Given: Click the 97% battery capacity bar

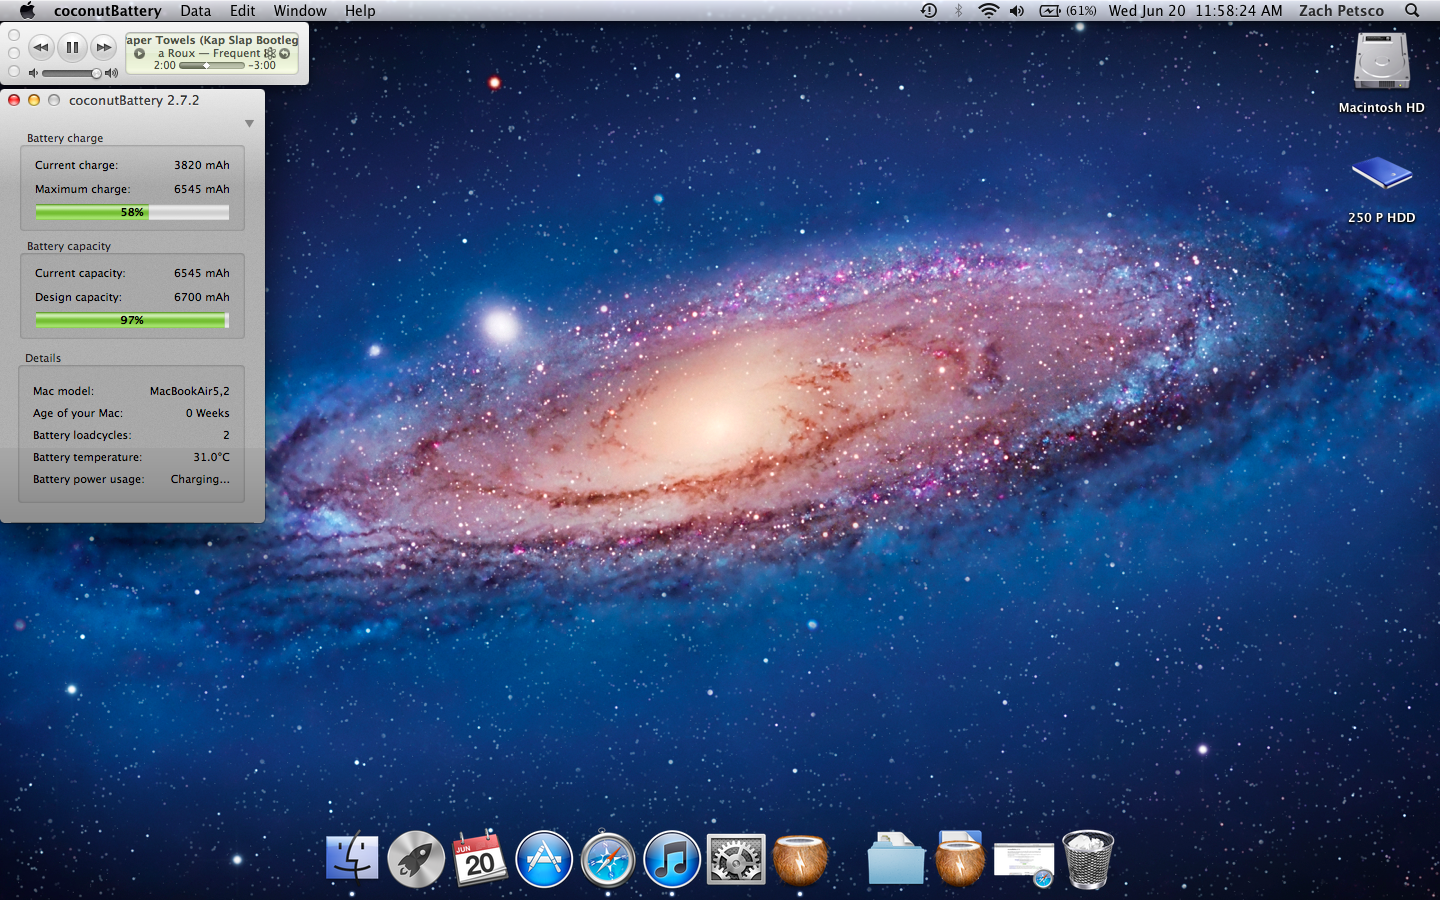Looking at the screenshot, I should pos(132,320).
